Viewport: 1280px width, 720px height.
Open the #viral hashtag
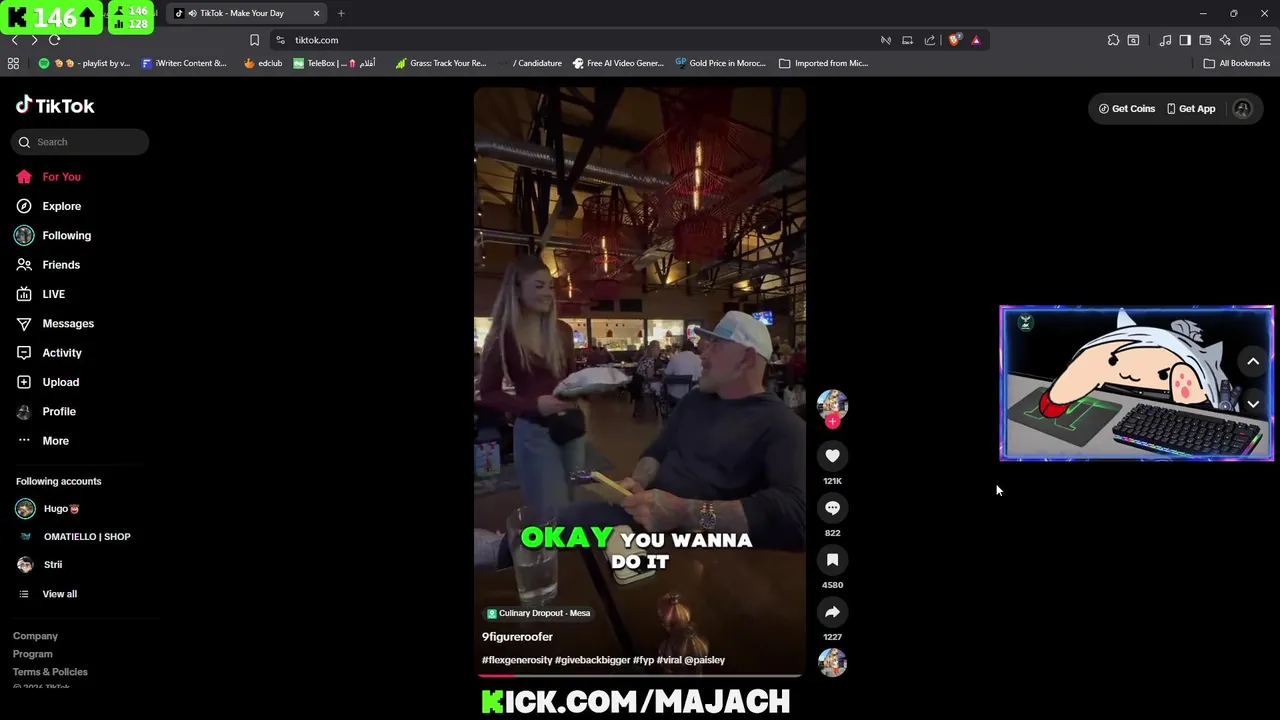tap(669, 660)
